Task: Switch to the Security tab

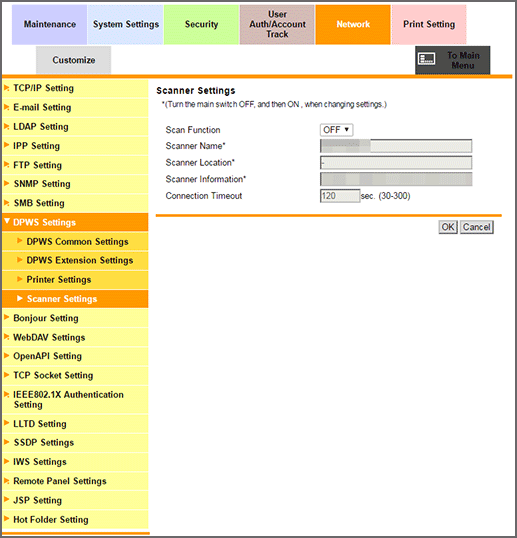Action: [x=201, y=24]
